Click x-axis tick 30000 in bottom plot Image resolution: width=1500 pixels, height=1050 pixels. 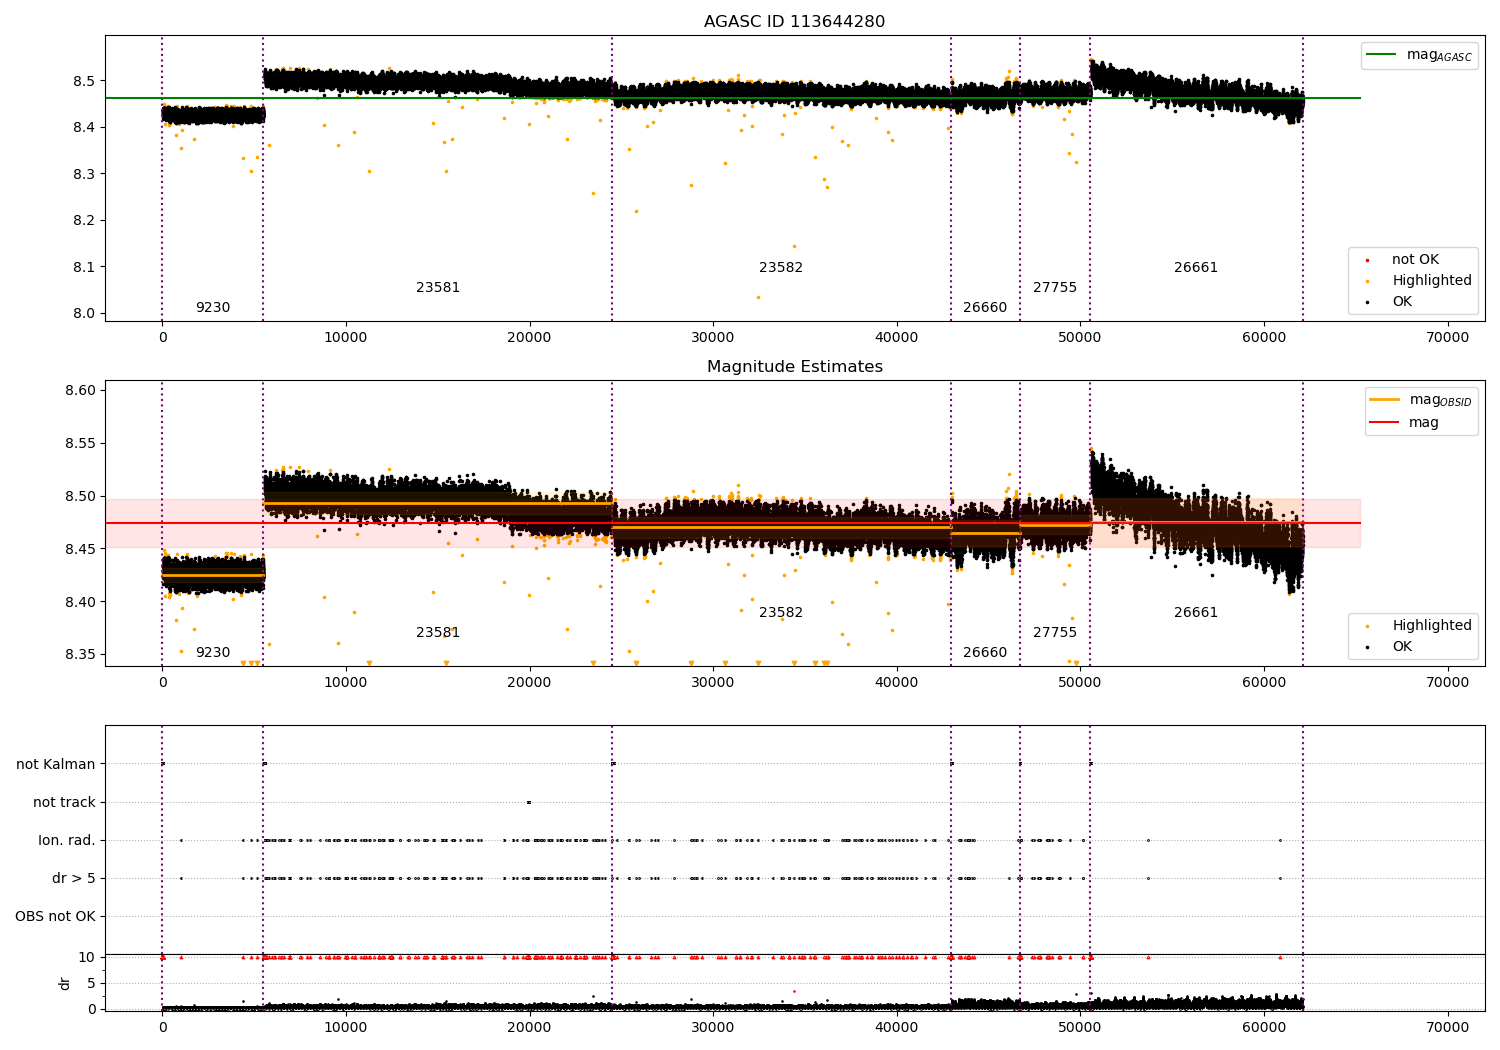[713, 1027]
